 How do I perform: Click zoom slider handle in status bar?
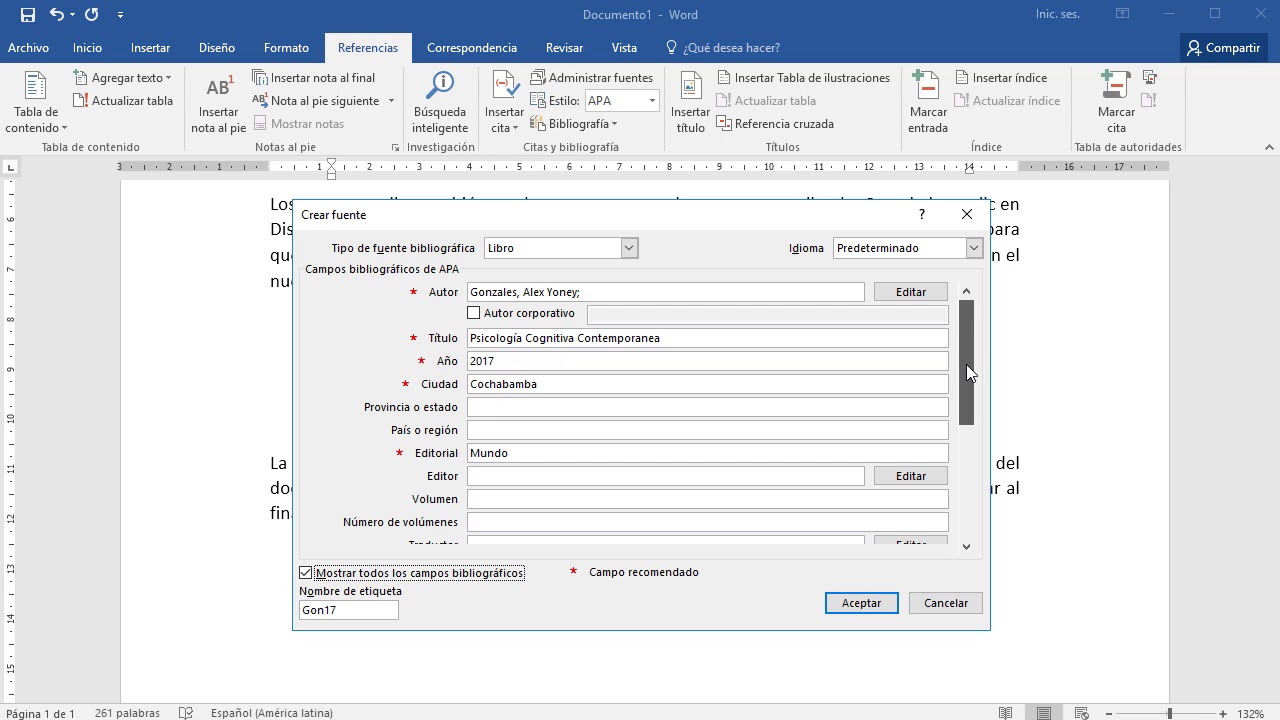tap(1169, 714)
